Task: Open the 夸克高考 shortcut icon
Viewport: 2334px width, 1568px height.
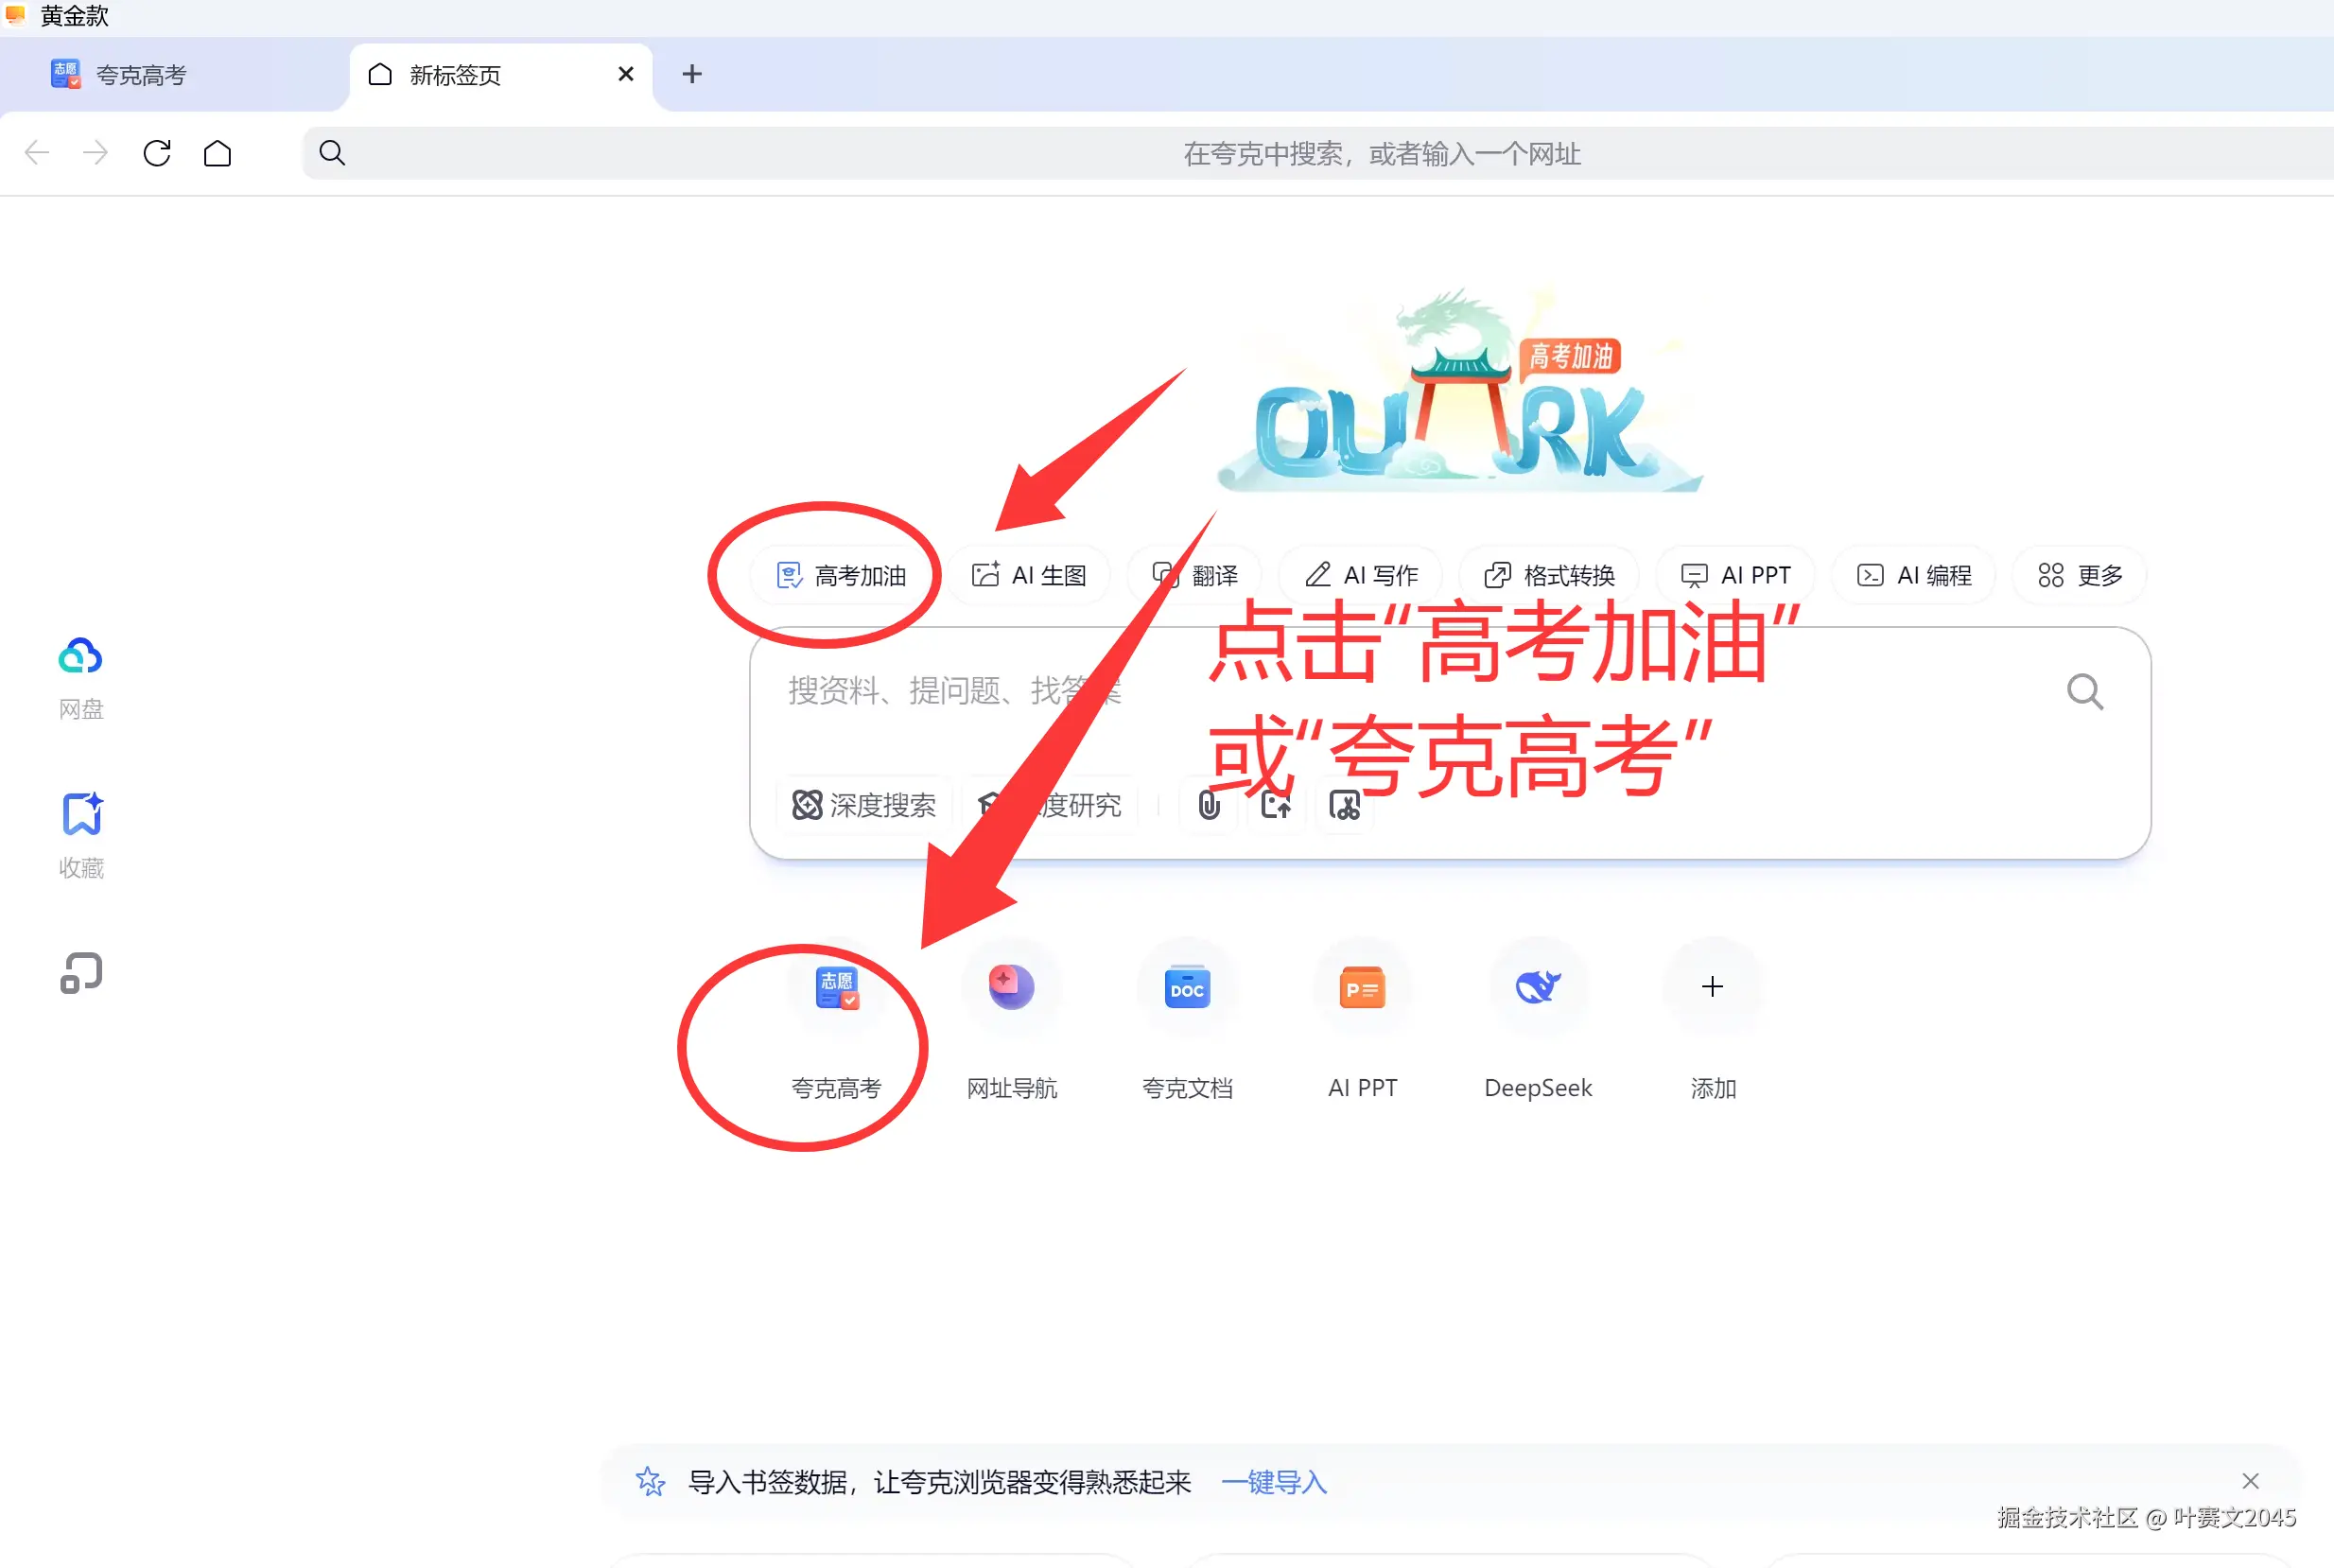Action: click(836, 988)
